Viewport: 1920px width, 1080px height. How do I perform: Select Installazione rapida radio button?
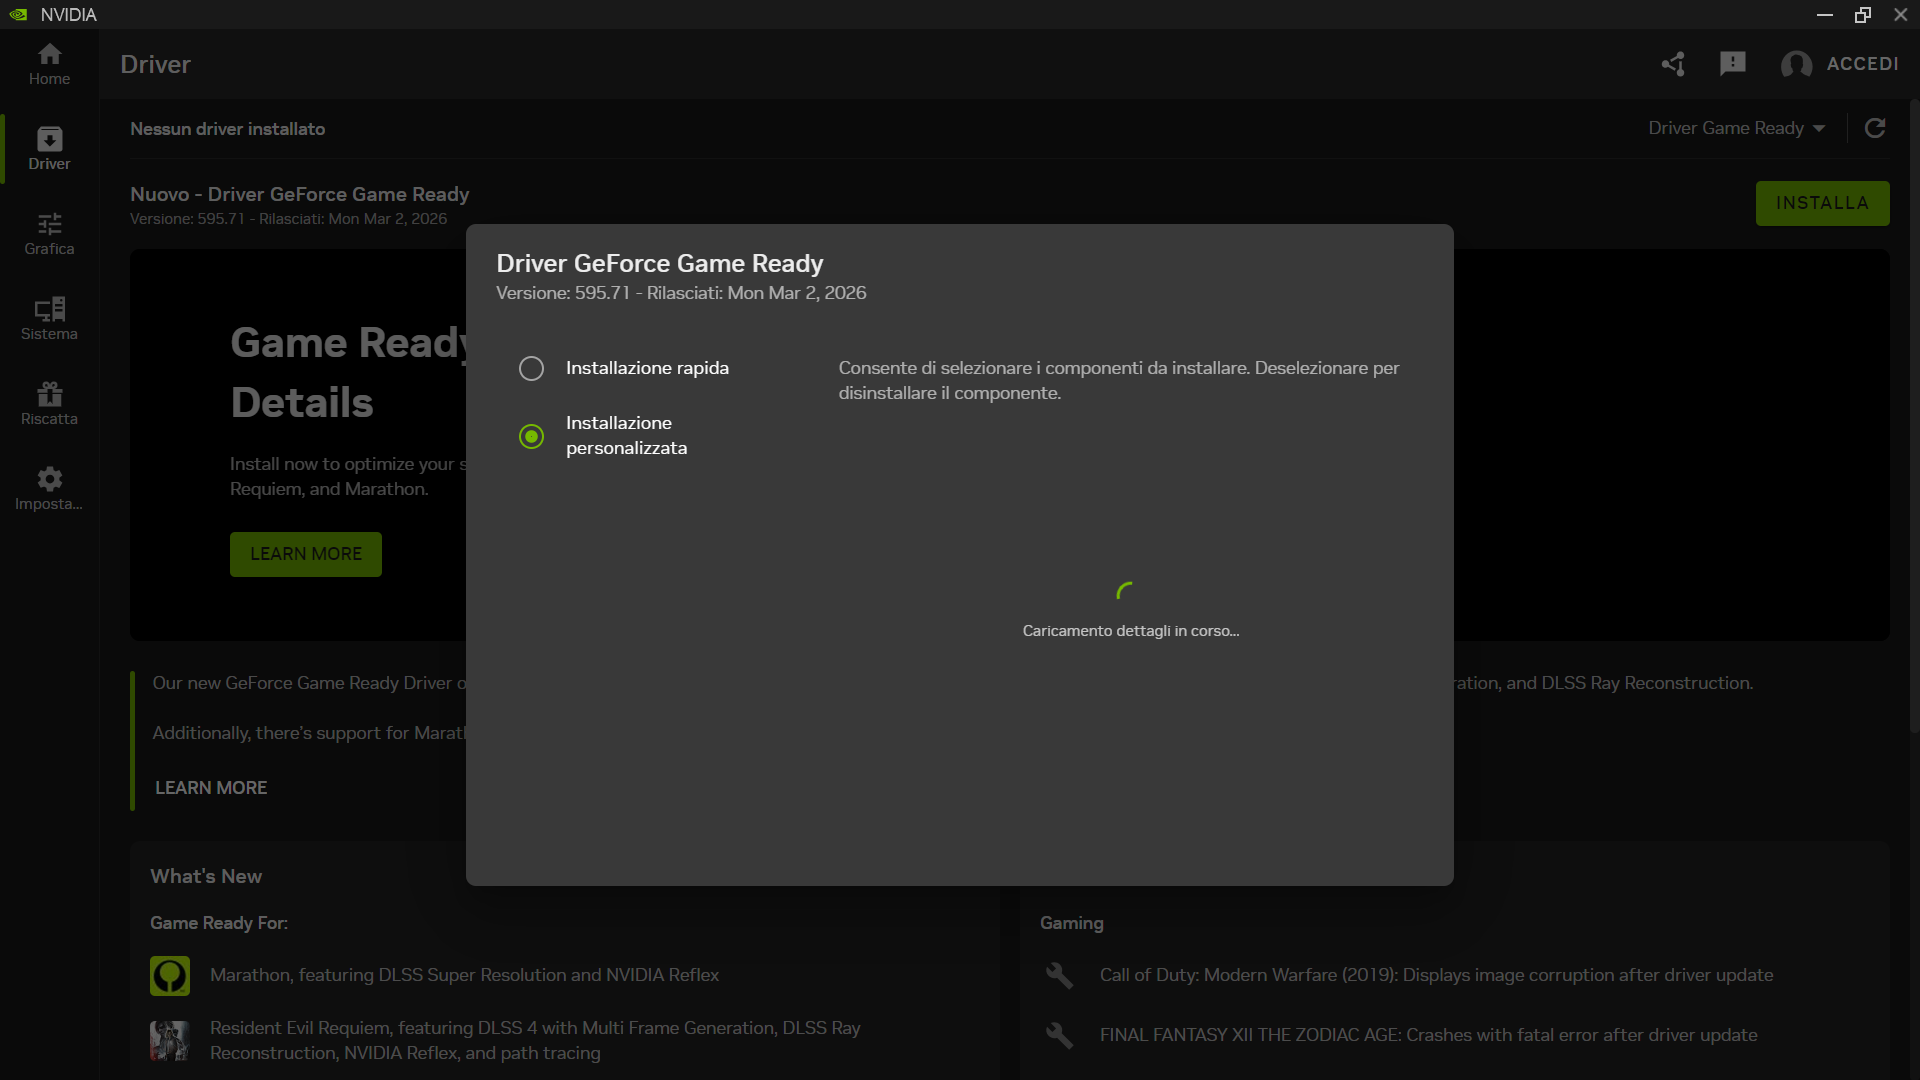click(531, 368)
